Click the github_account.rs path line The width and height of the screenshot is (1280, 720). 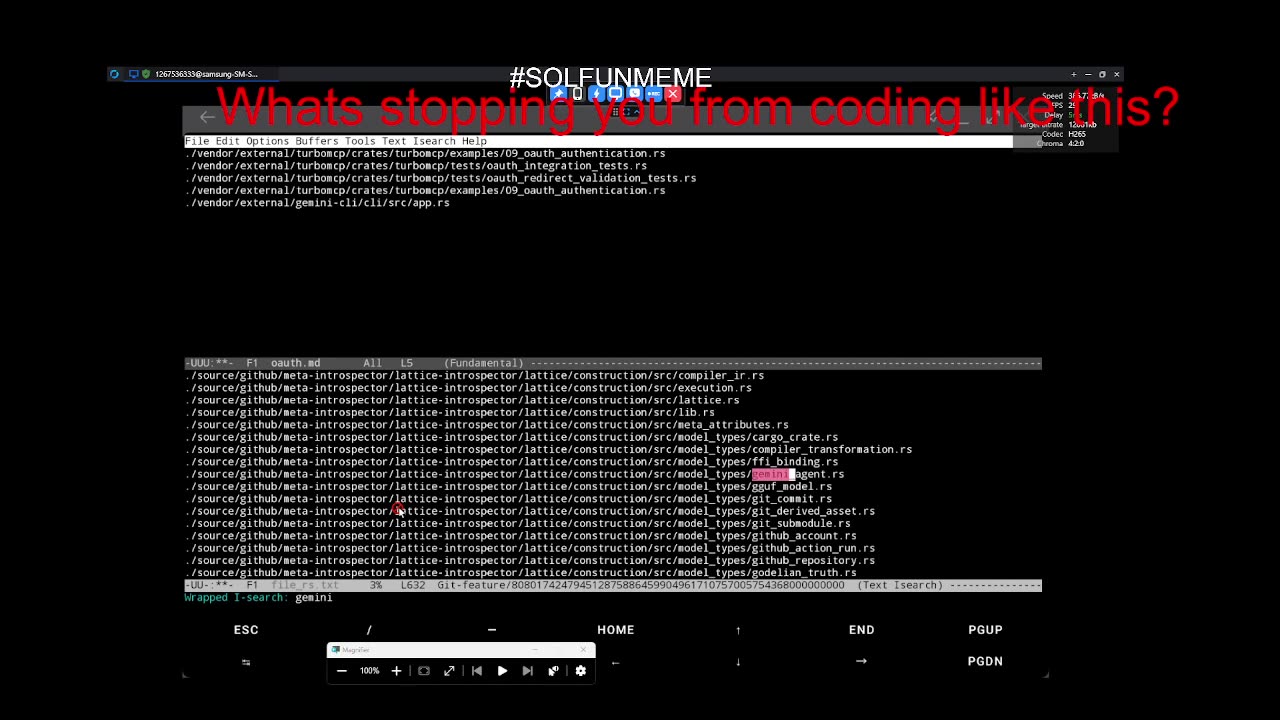coord(520,536)
